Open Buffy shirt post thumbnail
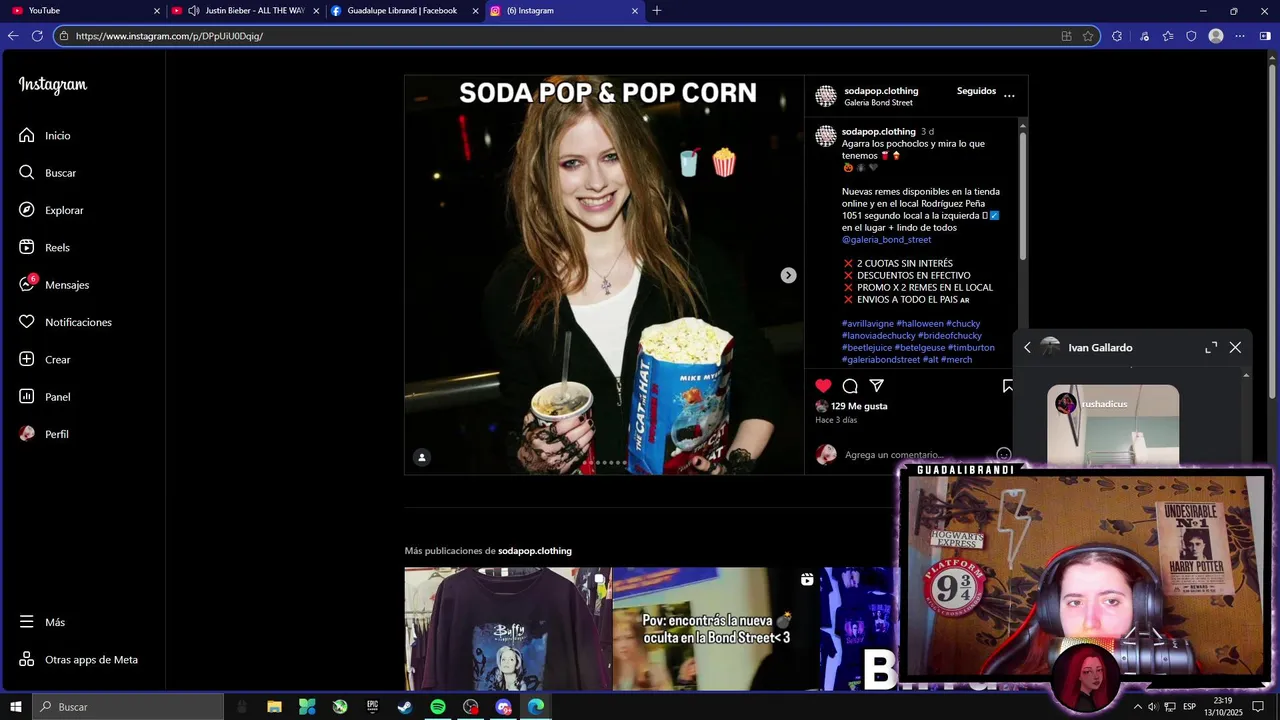The height and width of the screenshot is (720, 1280). [508, 629]
